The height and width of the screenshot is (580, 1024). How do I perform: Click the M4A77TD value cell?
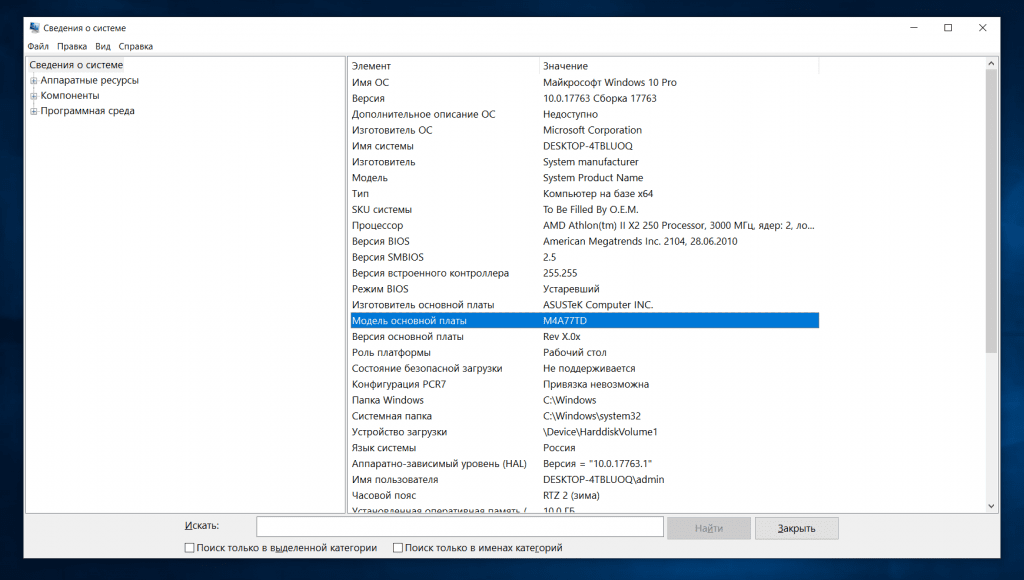[x=565, y=321]
